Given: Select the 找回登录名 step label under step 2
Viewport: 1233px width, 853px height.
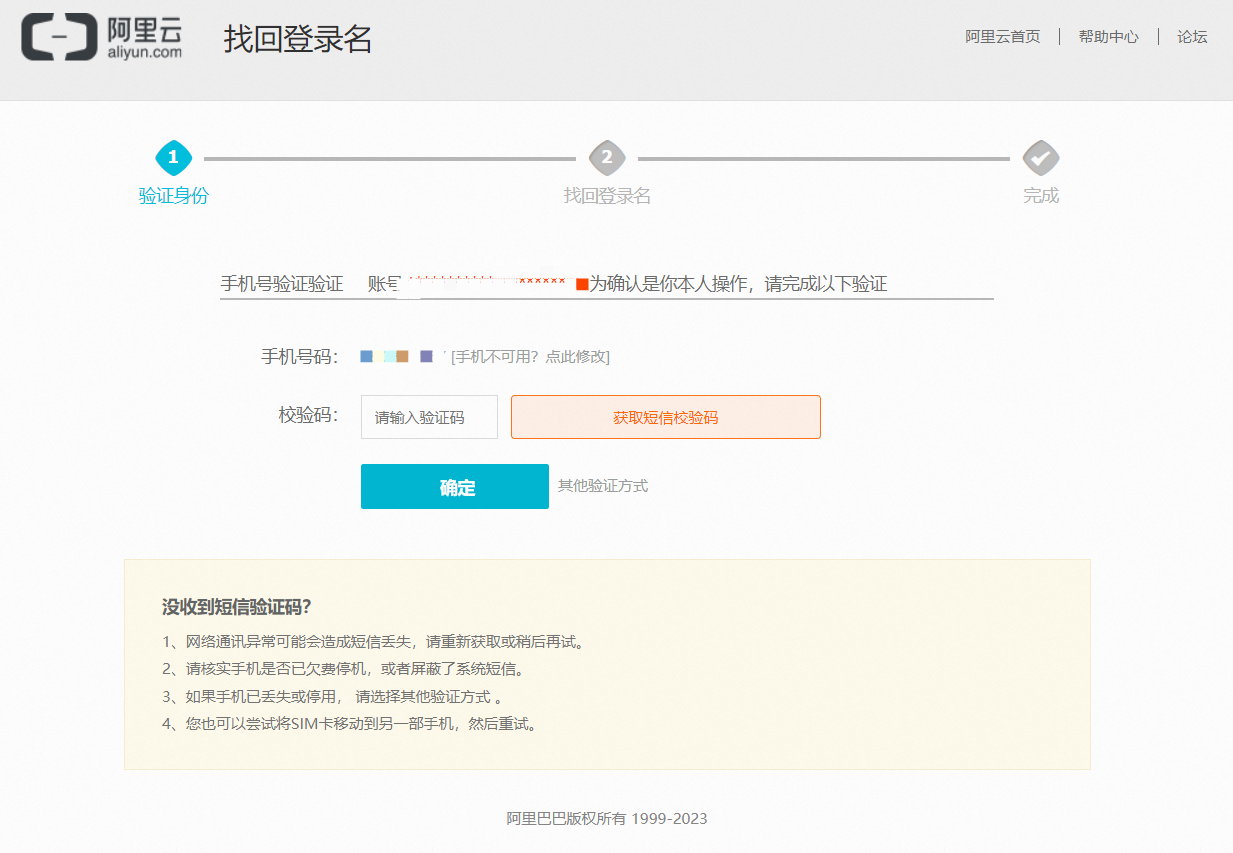Looking at the screenshot, I should click(607, 196).
